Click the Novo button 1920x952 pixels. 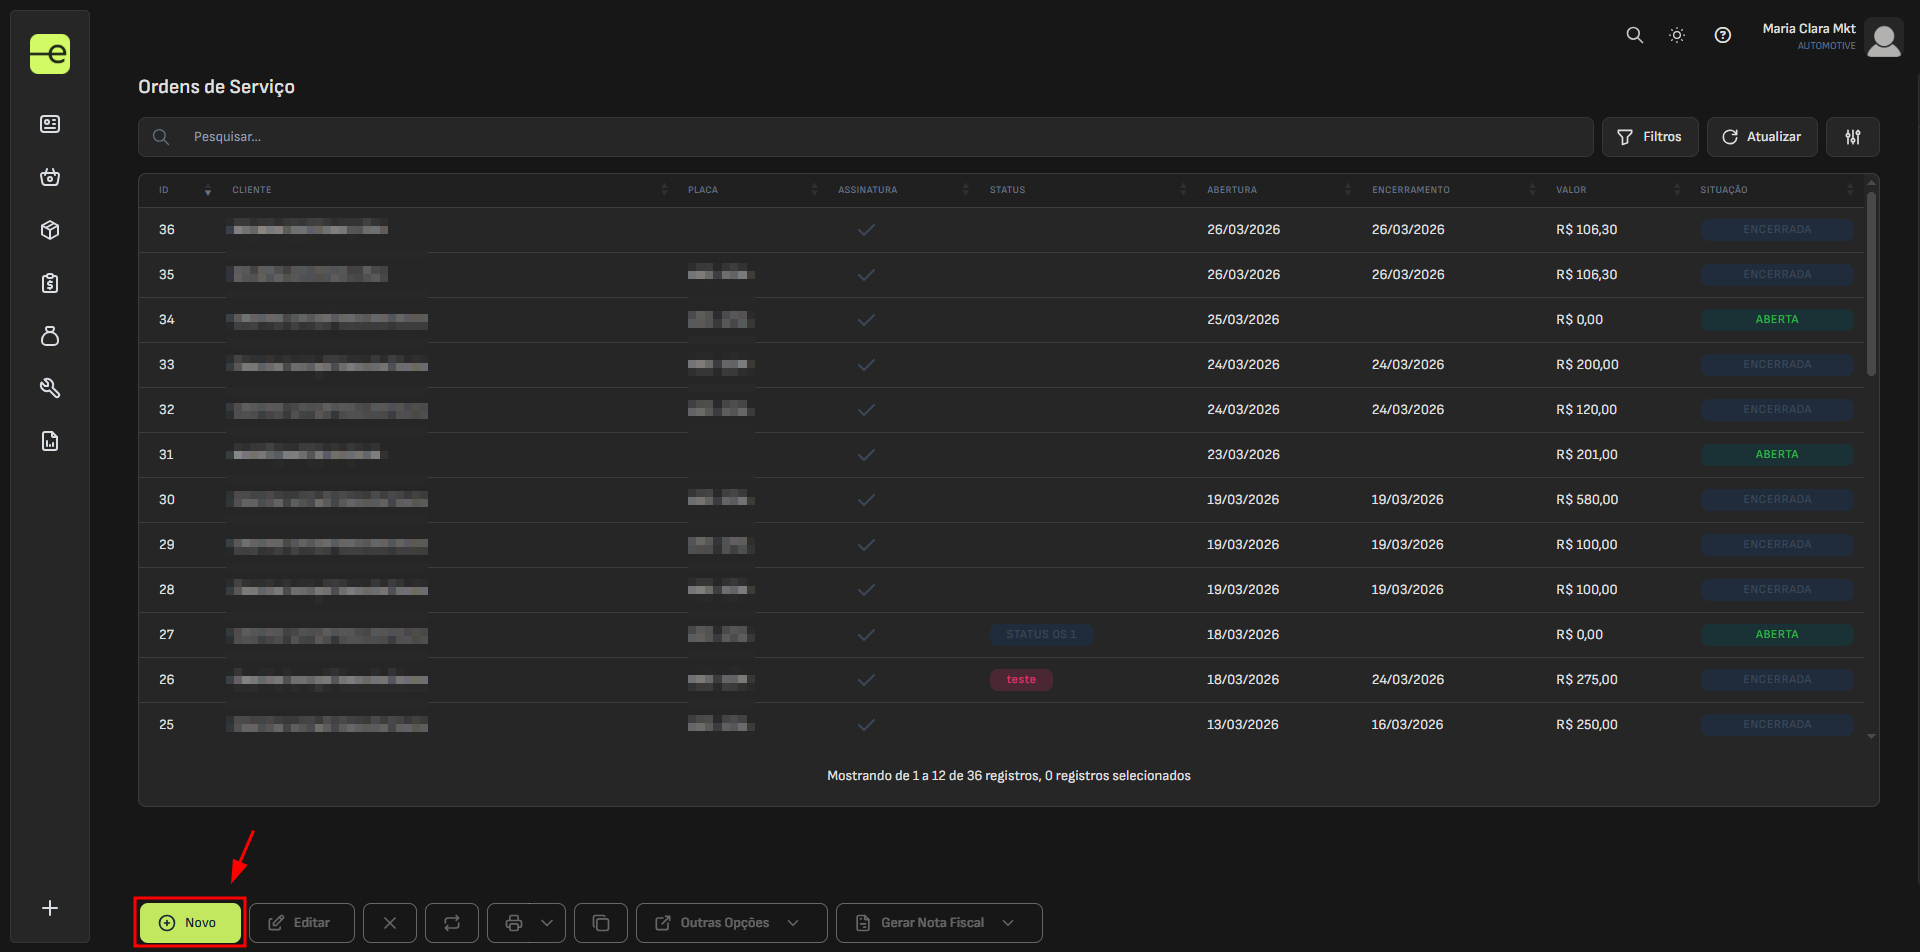pyautogui.click(x=190, y=923)
